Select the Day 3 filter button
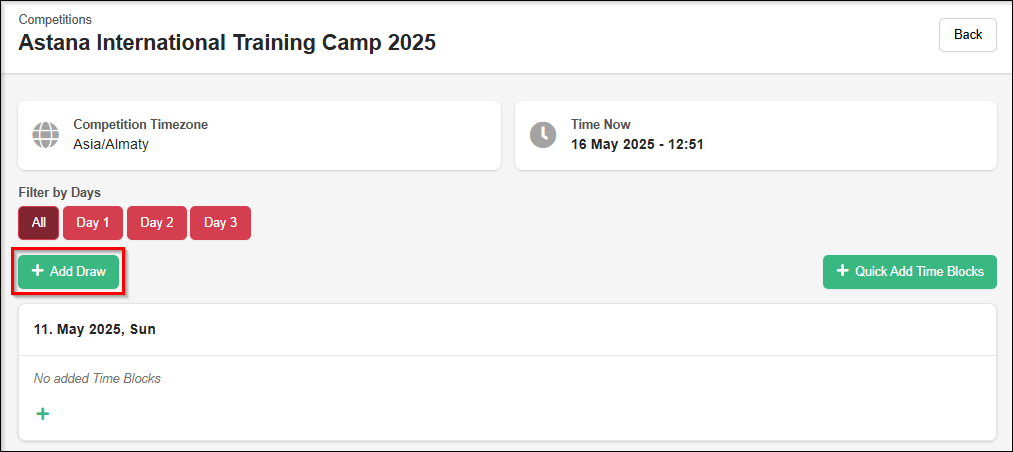 [x=220, y=223]
